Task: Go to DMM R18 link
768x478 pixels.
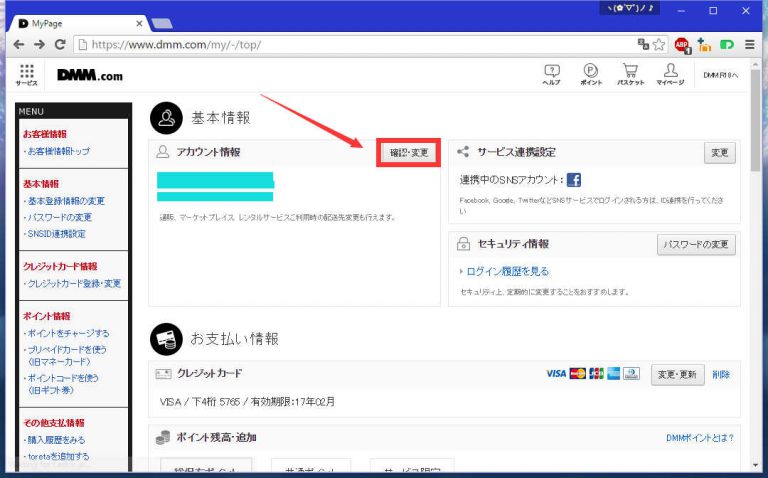Action: (x=720, y=75)
